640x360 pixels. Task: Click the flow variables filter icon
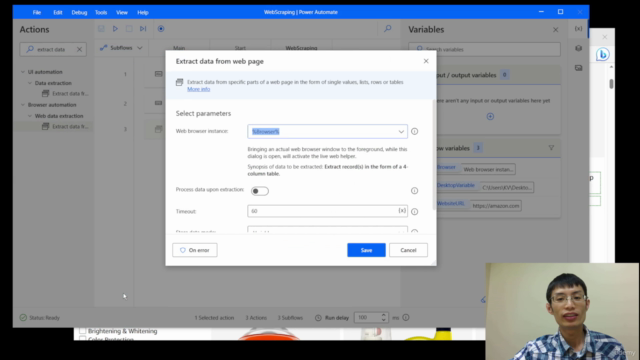[551, 148]
